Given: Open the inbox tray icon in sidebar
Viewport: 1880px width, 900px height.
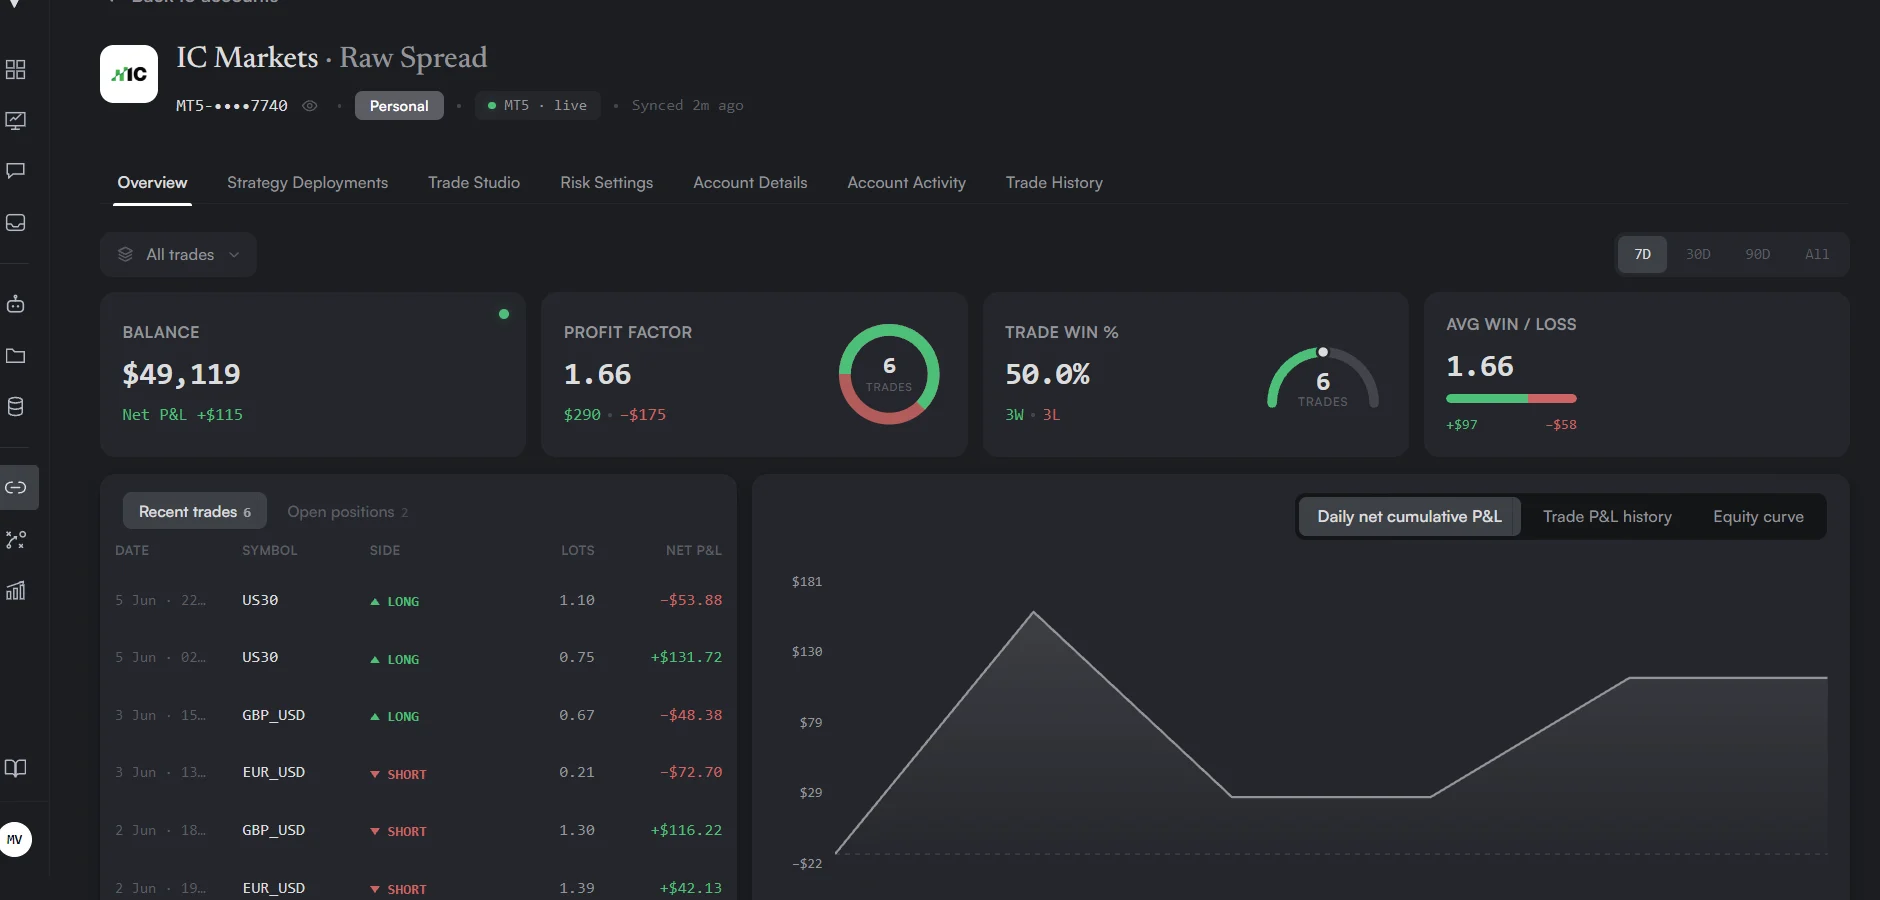Looking at the screenshot, I should pos(16,222).
